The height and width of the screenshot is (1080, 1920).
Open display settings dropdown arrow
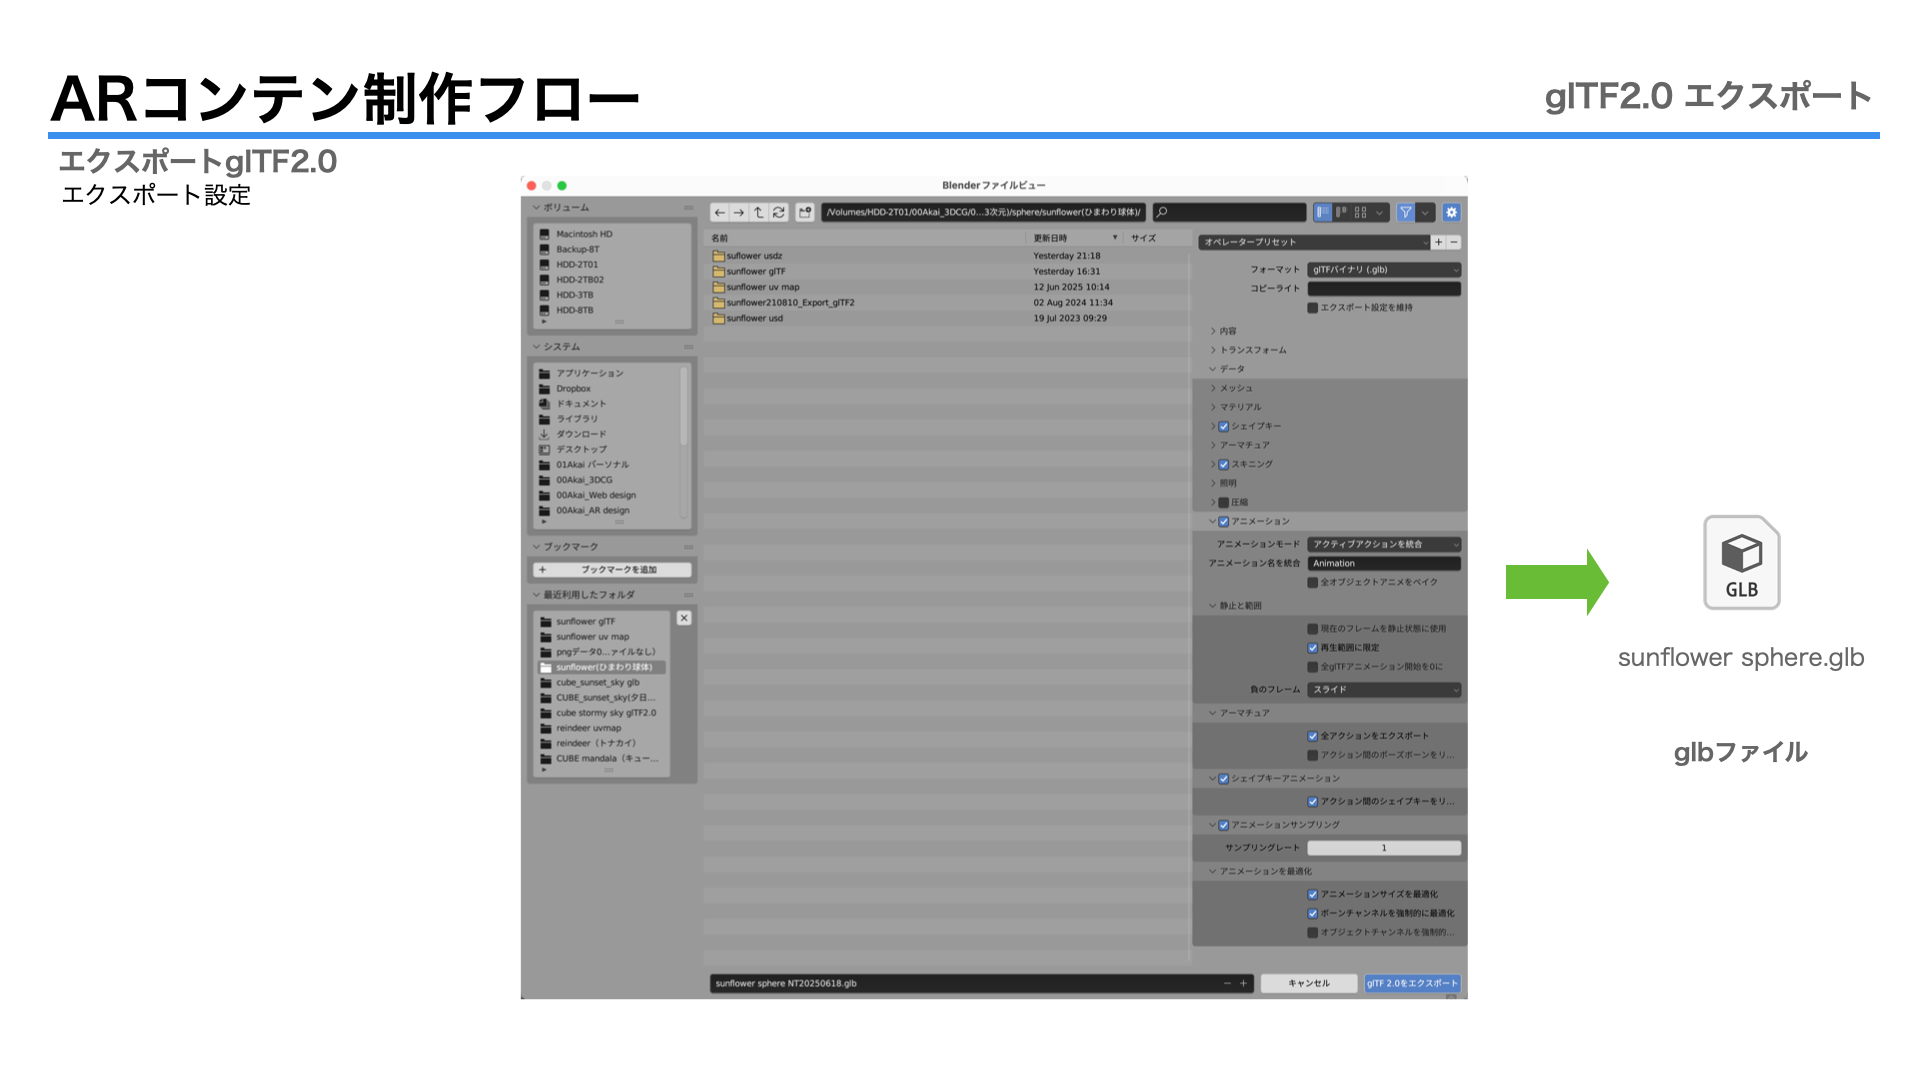coord(1379,212)
